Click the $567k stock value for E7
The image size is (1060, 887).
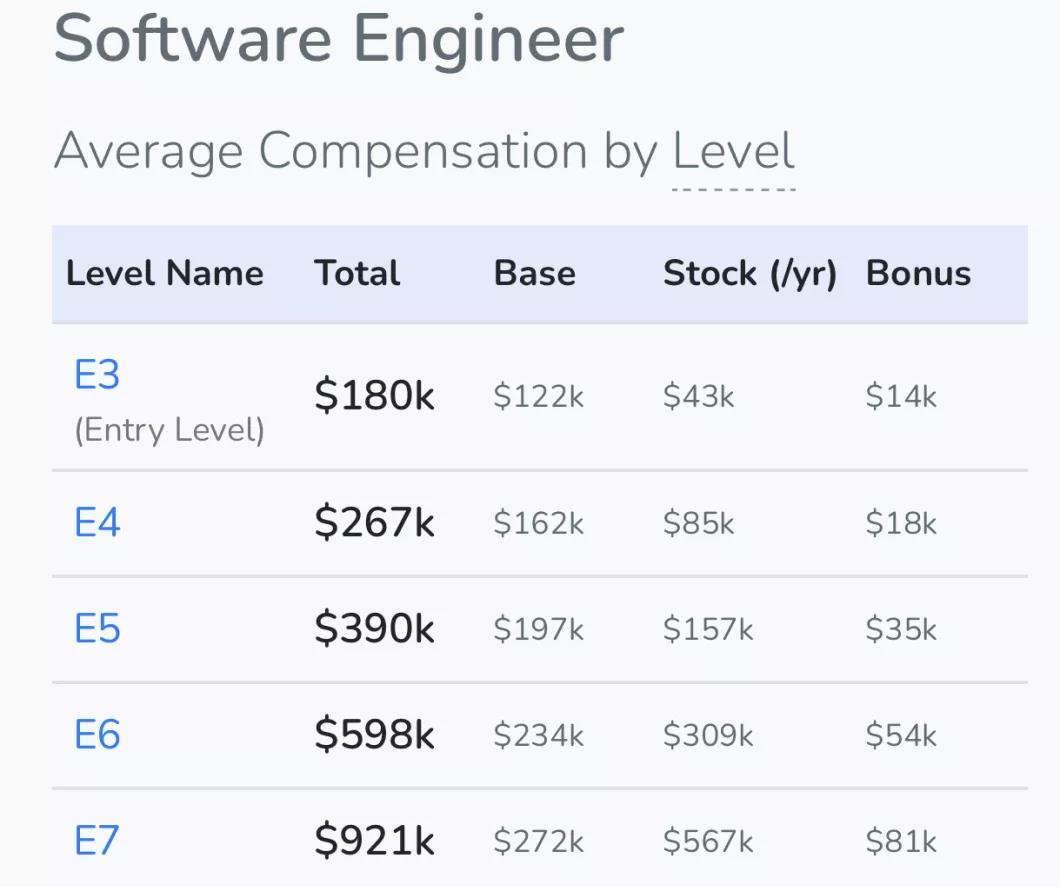pos(708,841)
